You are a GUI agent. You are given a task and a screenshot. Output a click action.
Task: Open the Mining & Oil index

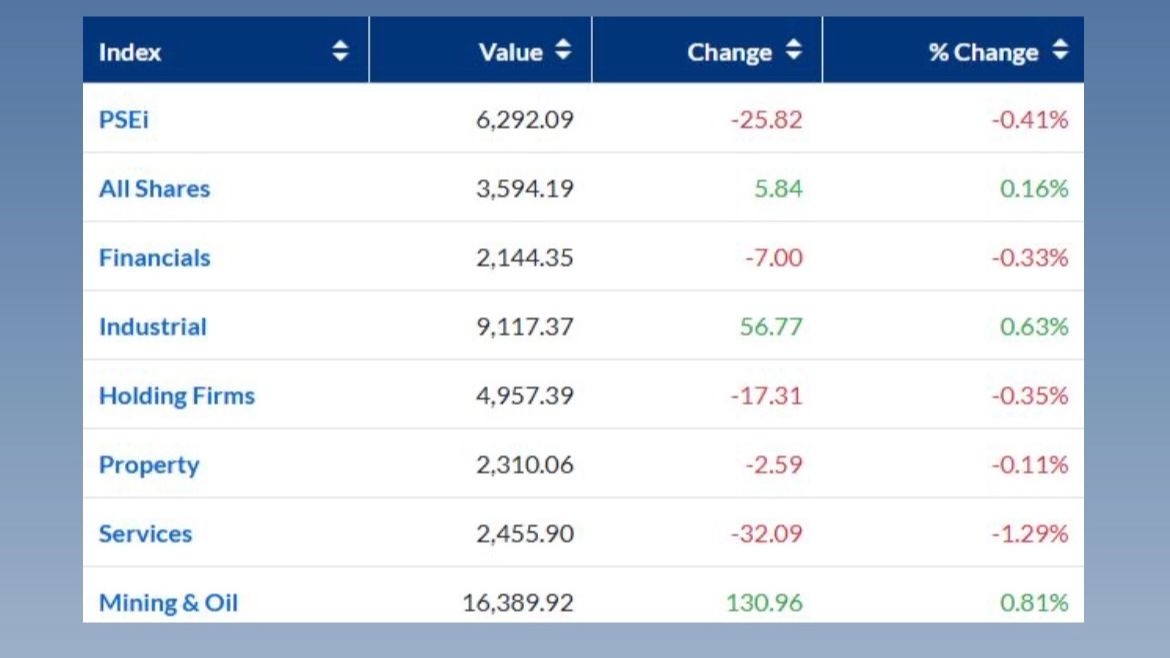pos(168,603)
